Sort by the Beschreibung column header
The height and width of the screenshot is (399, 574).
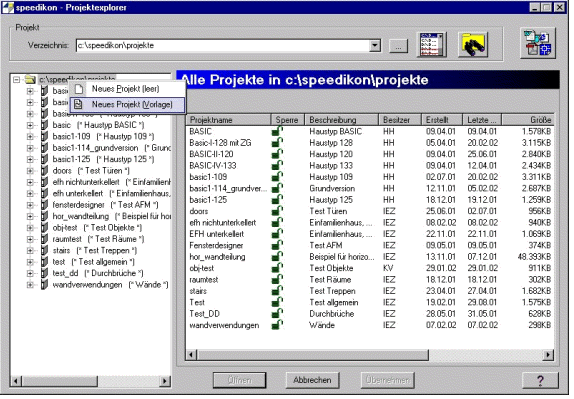tap(341, 120)
